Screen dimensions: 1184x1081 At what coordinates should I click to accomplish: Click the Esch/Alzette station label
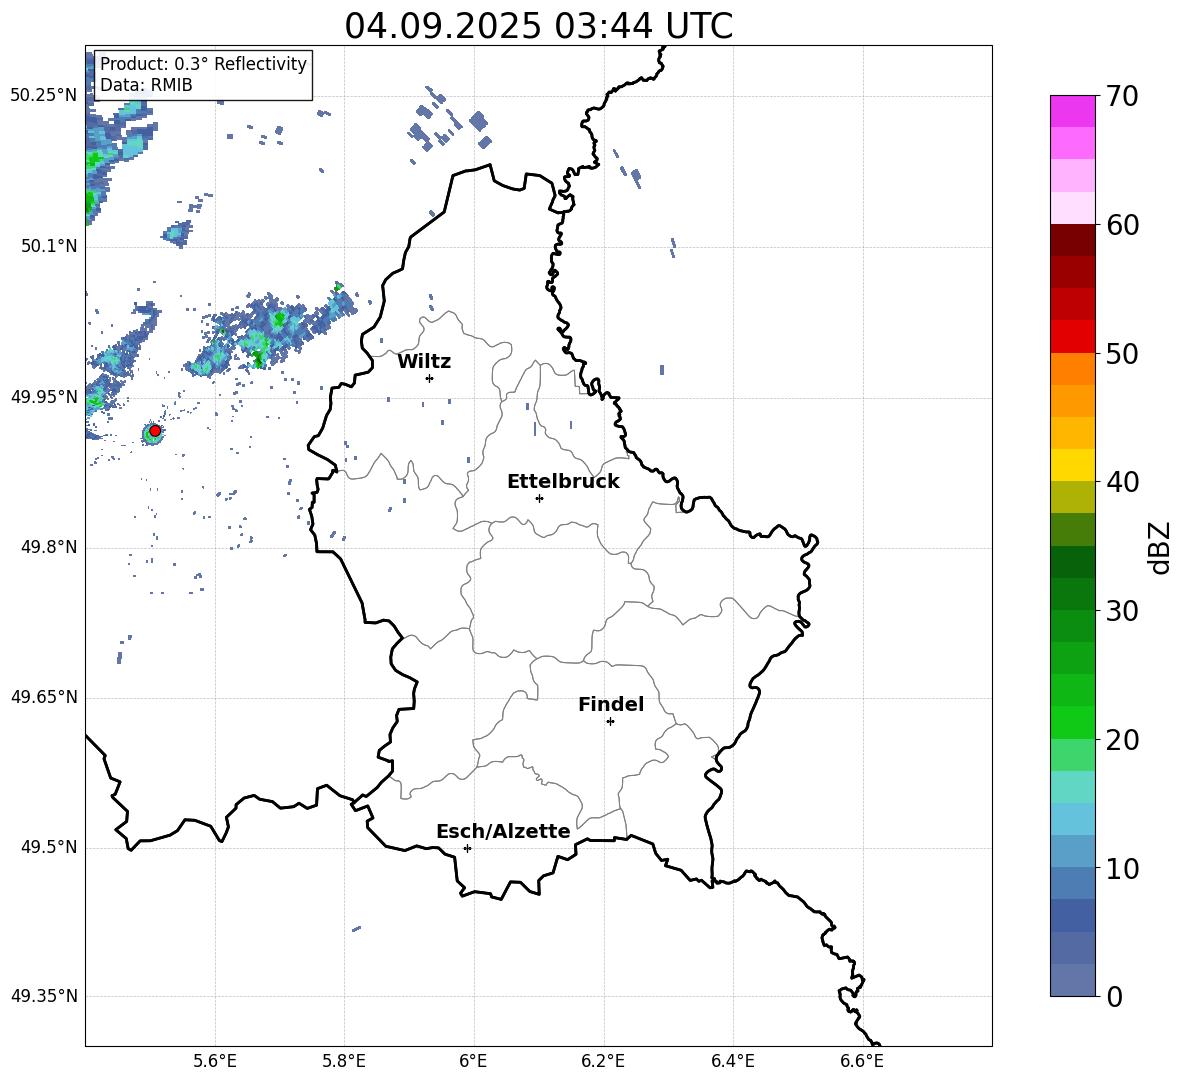pos(503,831)
